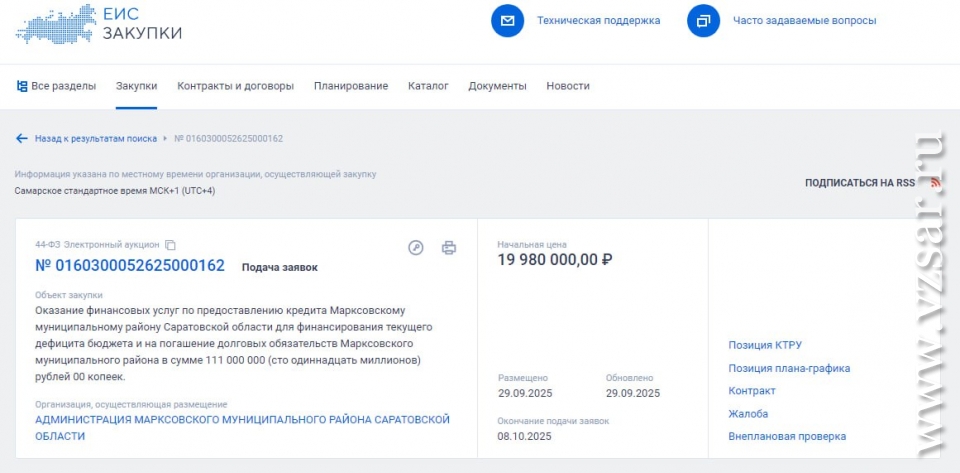
Task: Click the FAQ windows icon
Action: pyautogui.click(x=704, y=20)
